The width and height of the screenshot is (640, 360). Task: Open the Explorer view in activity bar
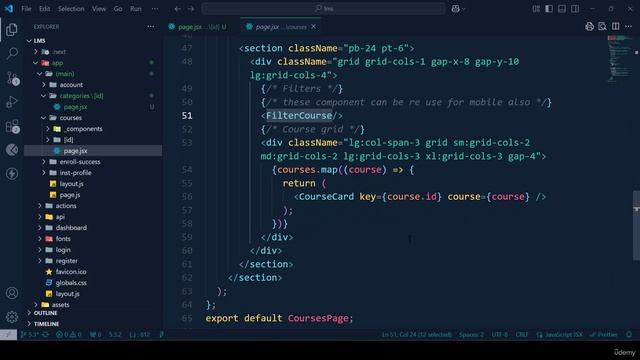pos(12,29)
